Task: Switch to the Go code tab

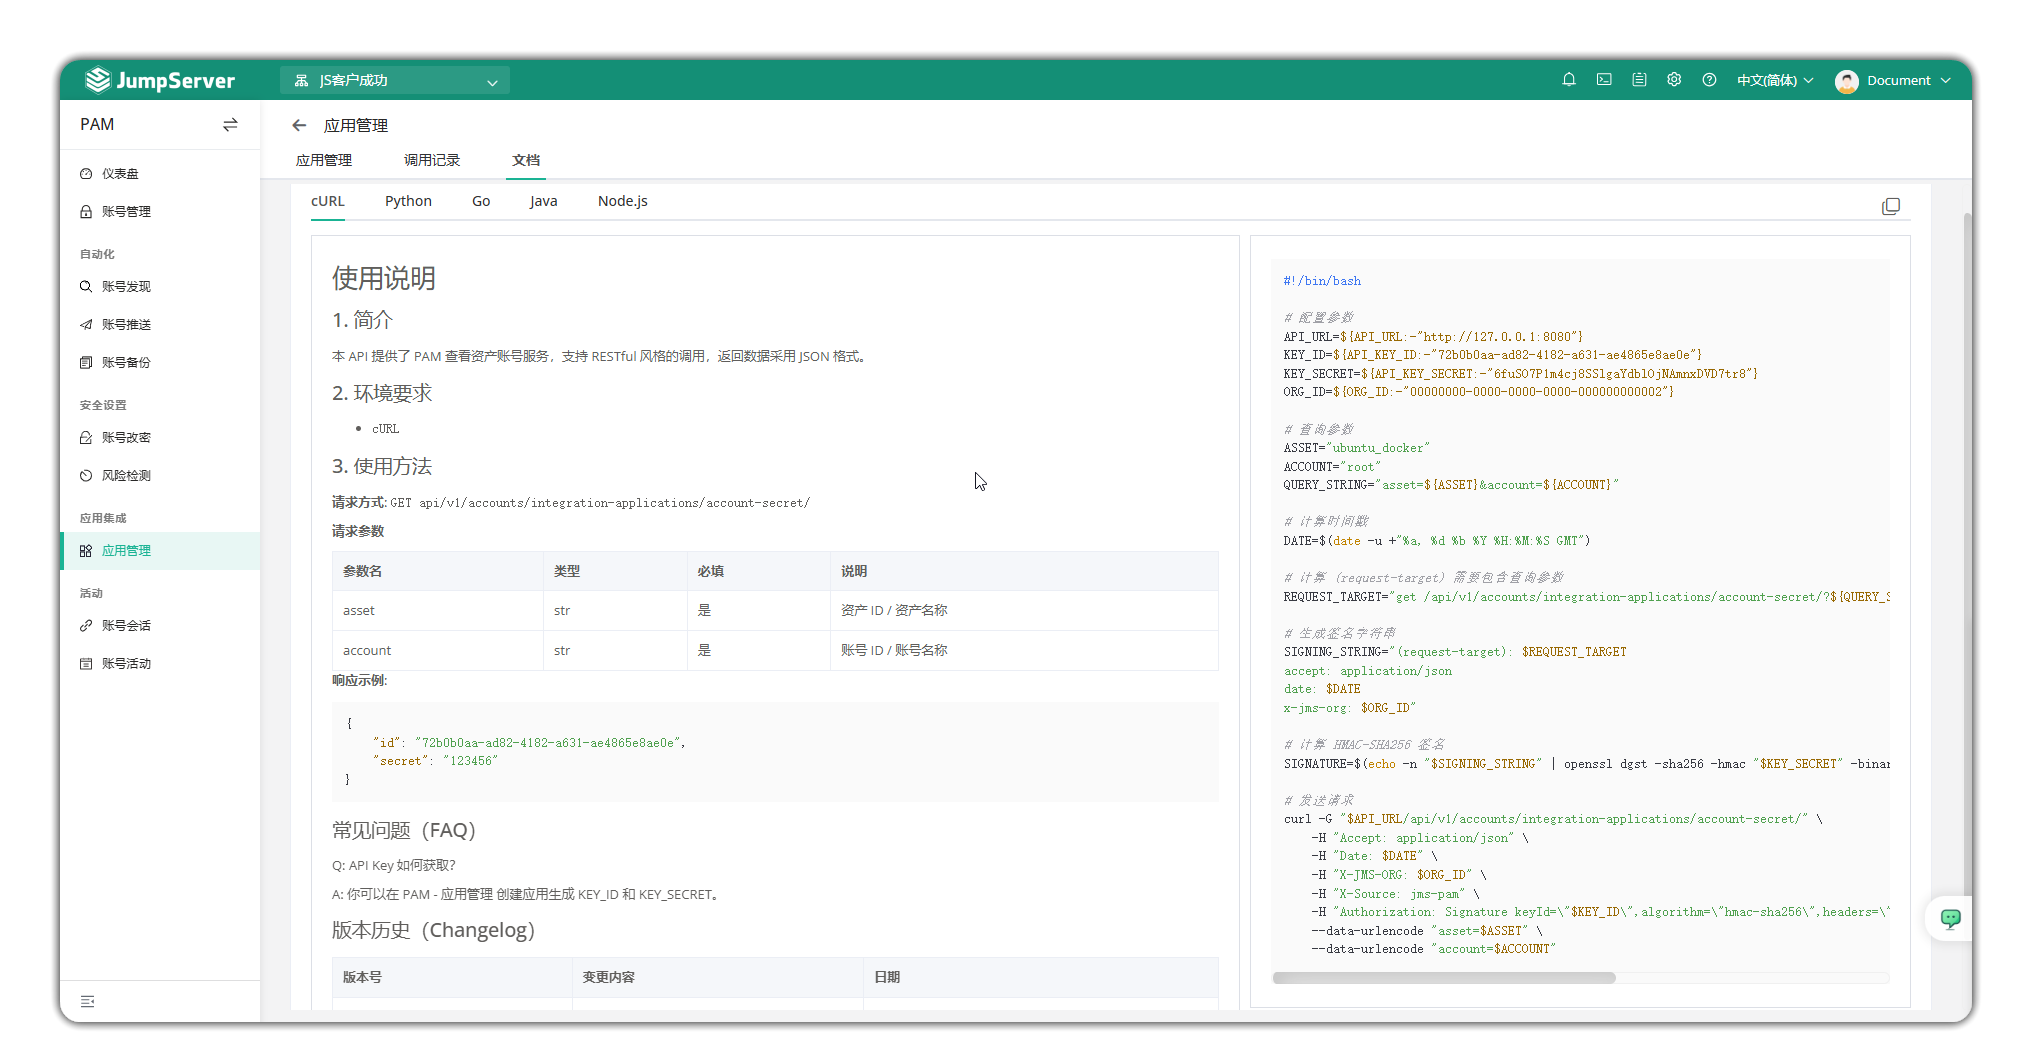Action: point(481,201)
